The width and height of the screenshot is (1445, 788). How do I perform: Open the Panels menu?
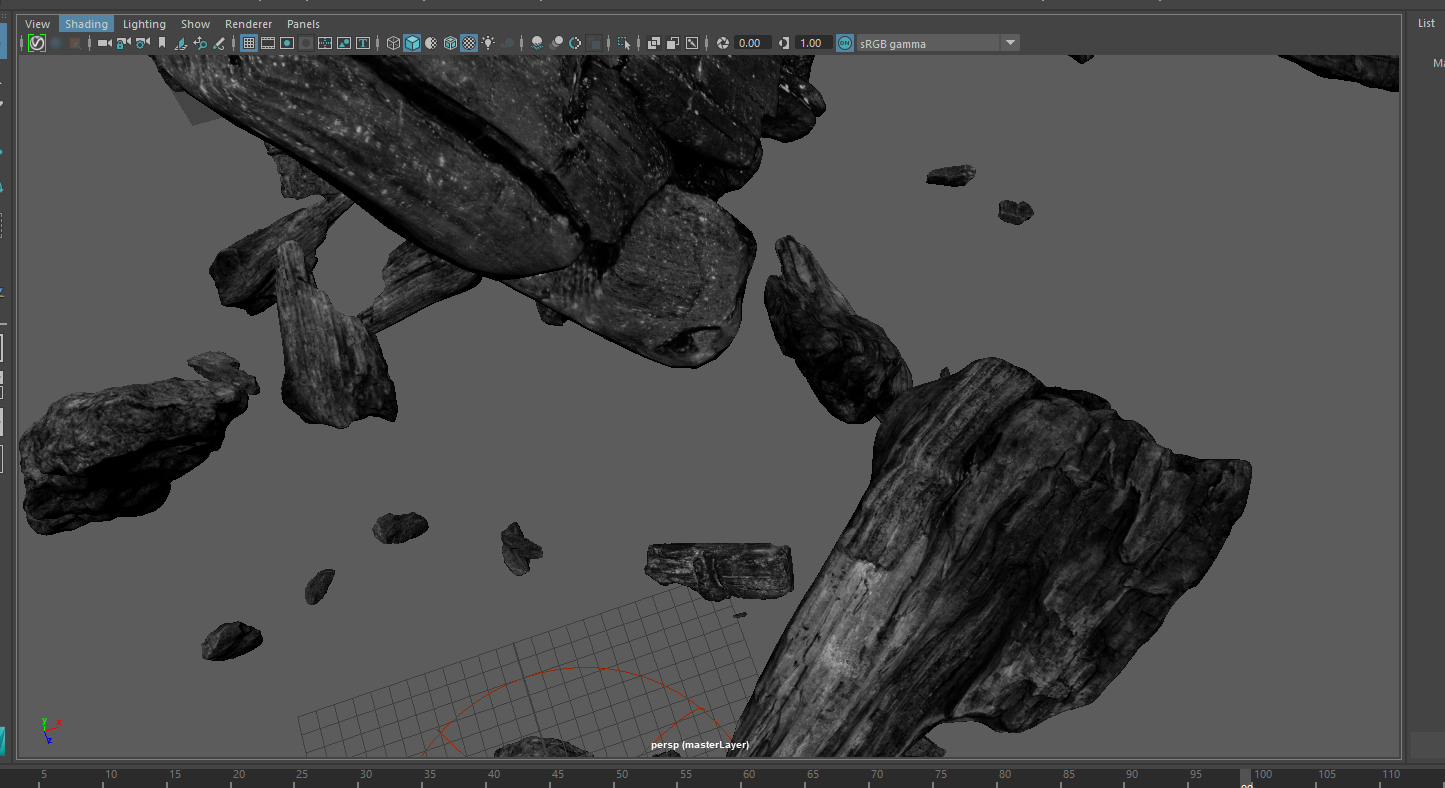pos(303,24)
